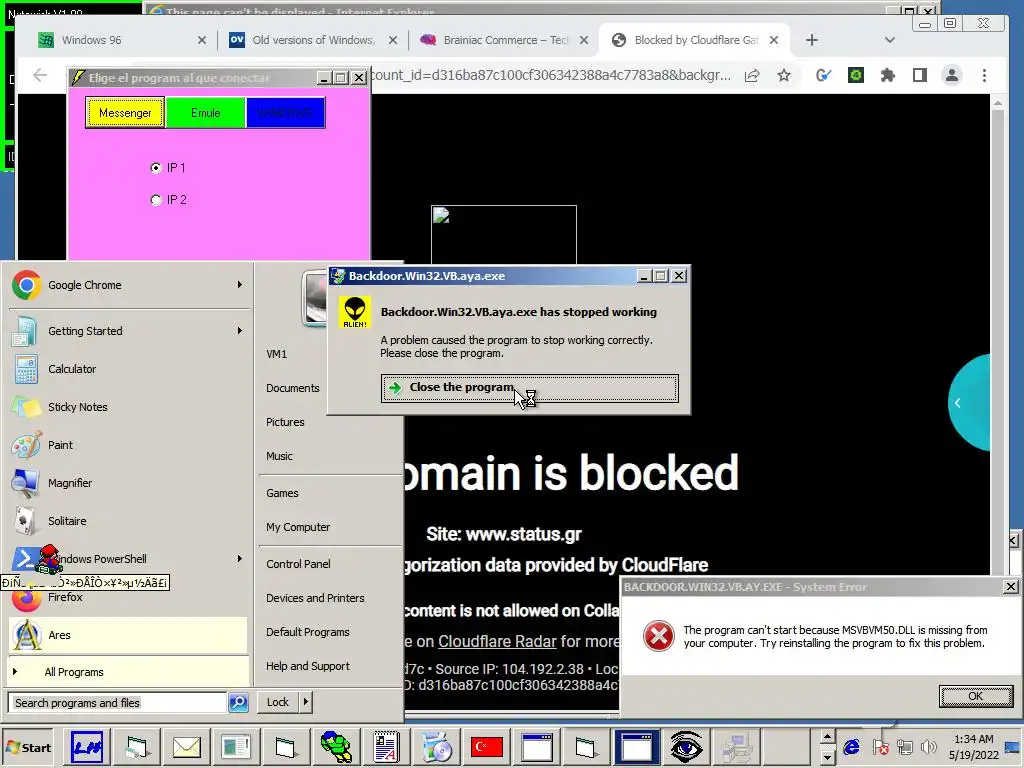The height and width of the screenshot is (768, 1024).
Task: Click the volume speaker tray icon
Action: pyautogui.click(x=928, y=747)
